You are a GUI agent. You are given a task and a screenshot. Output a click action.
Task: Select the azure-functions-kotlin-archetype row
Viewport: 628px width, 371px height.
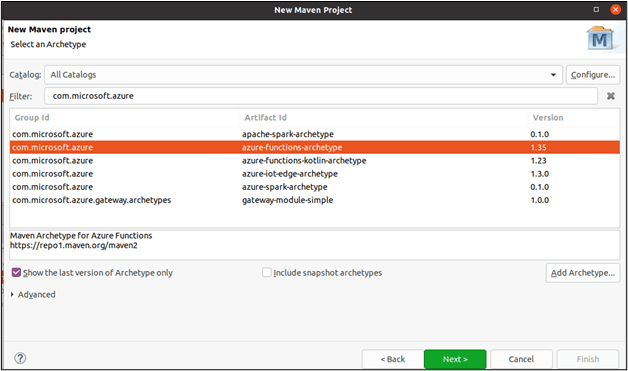coord(315,161)
